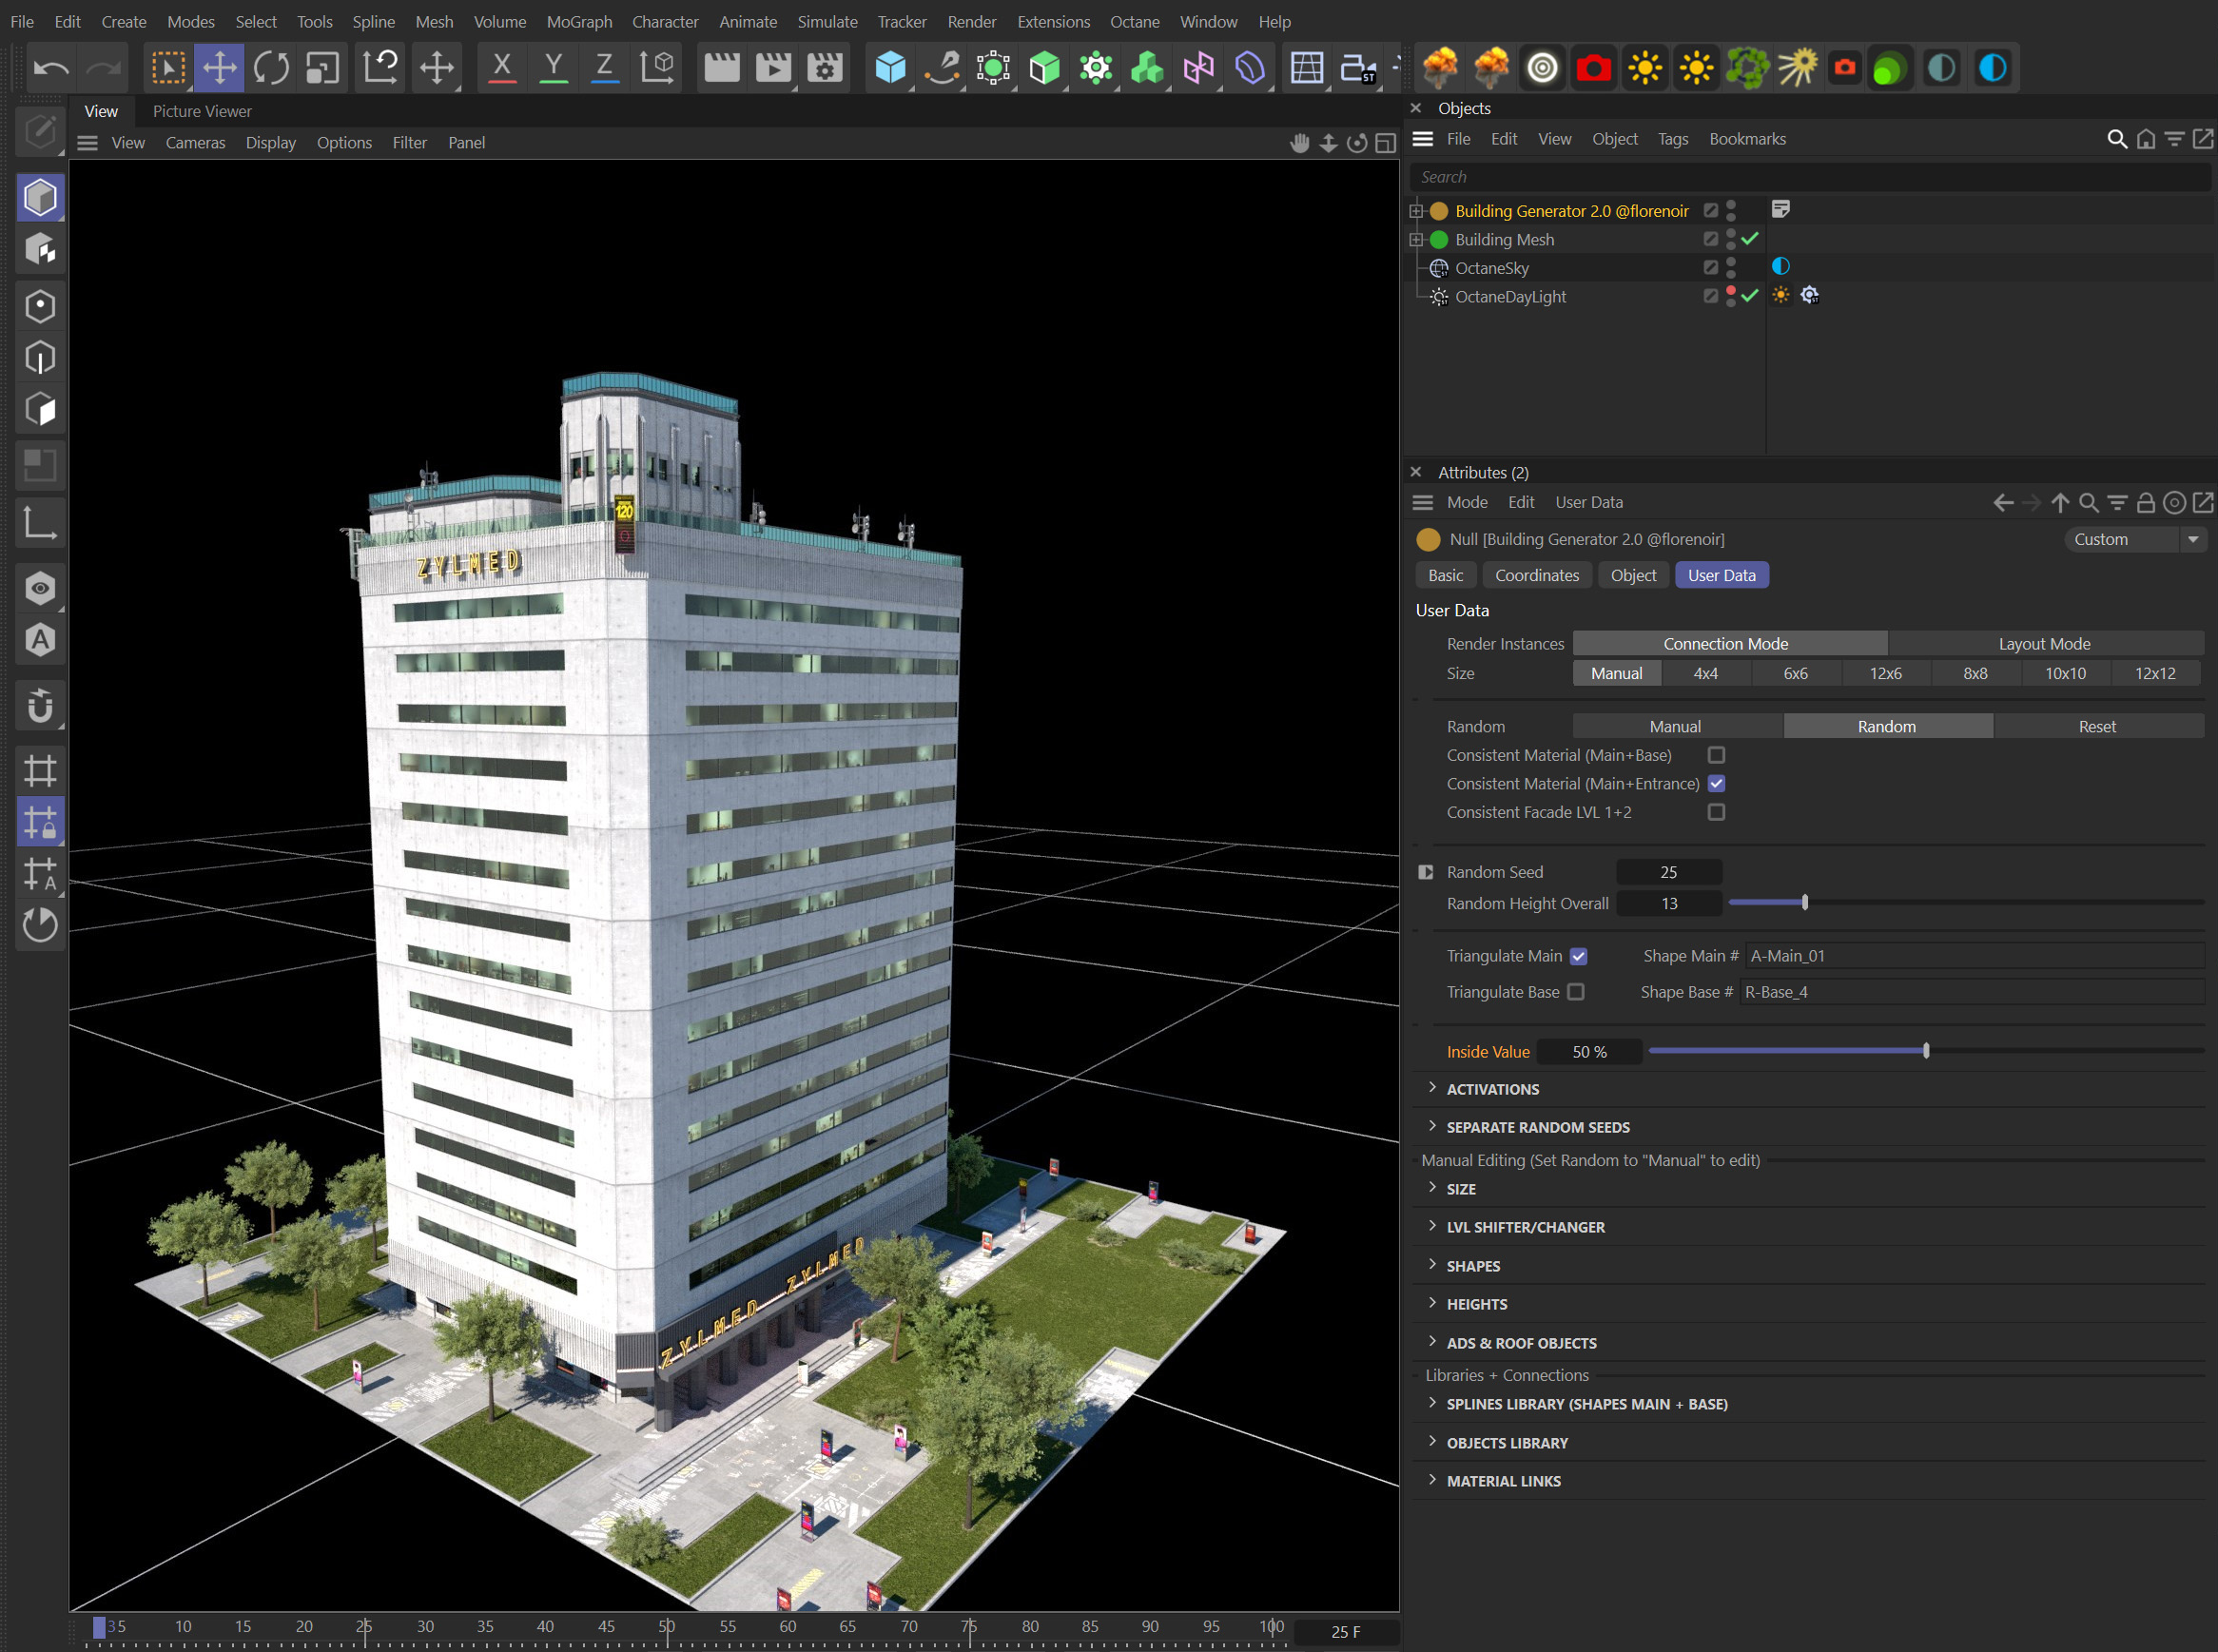This screenshot has width=2218, height=1652.
Task: Lock the X axis in the toolbar
Action: 501,67
